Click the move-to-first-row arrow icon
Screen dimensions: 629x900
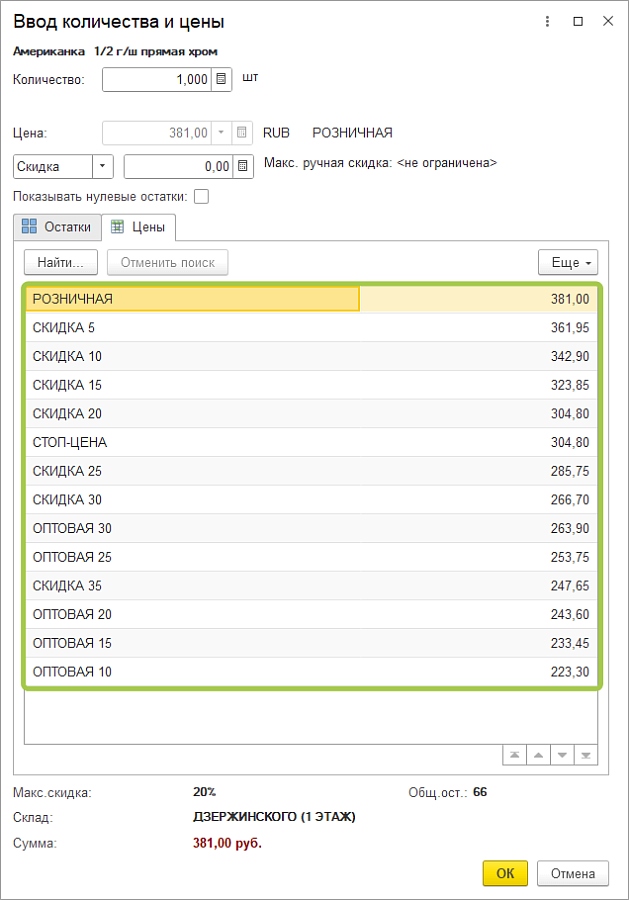click(x=512, y=755)
